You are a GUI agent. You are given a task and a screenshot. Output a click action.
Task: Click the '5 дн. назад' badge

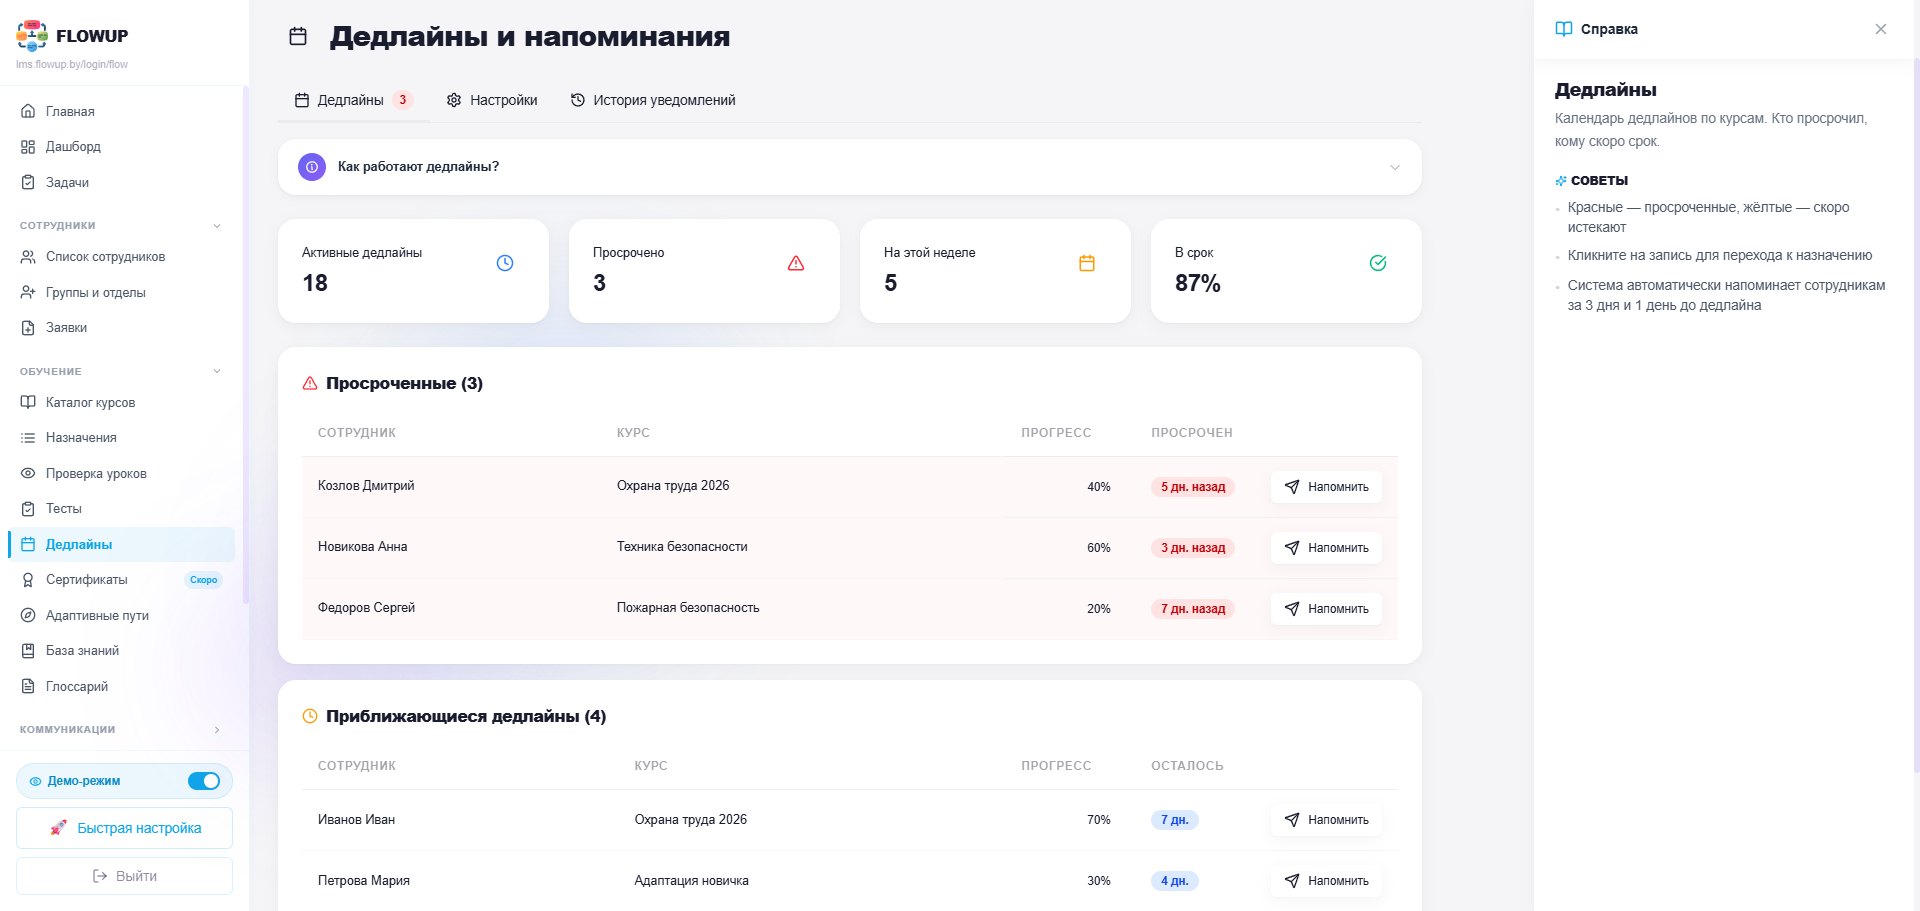point(1193,487)
